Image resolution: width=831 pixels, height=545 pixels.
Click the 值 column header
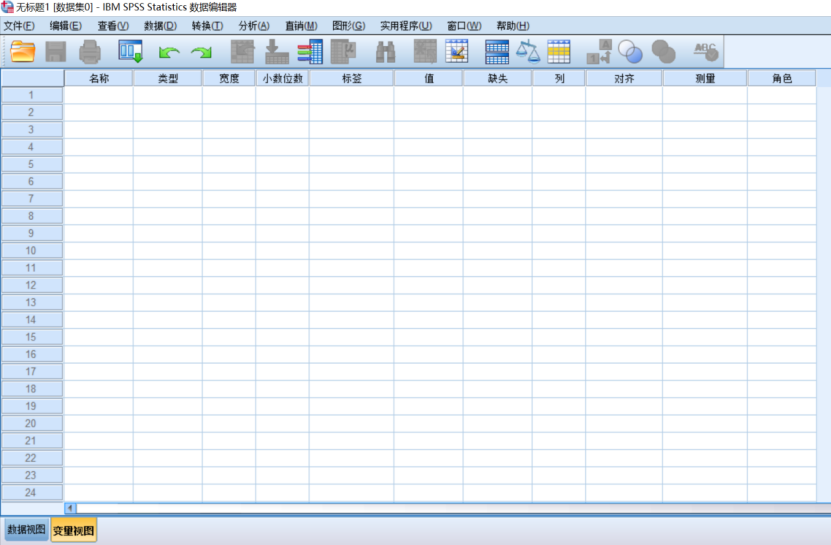click(429, 78)
